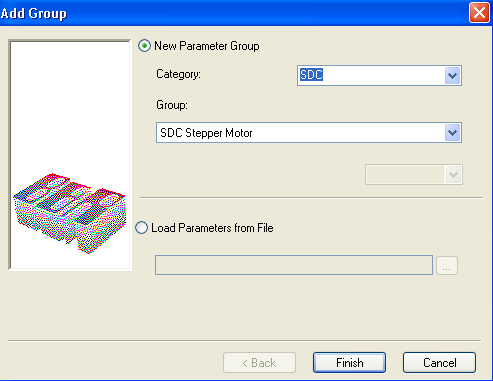
Task: Expand the Category dropdown arrow
Action: pos(453,76)
